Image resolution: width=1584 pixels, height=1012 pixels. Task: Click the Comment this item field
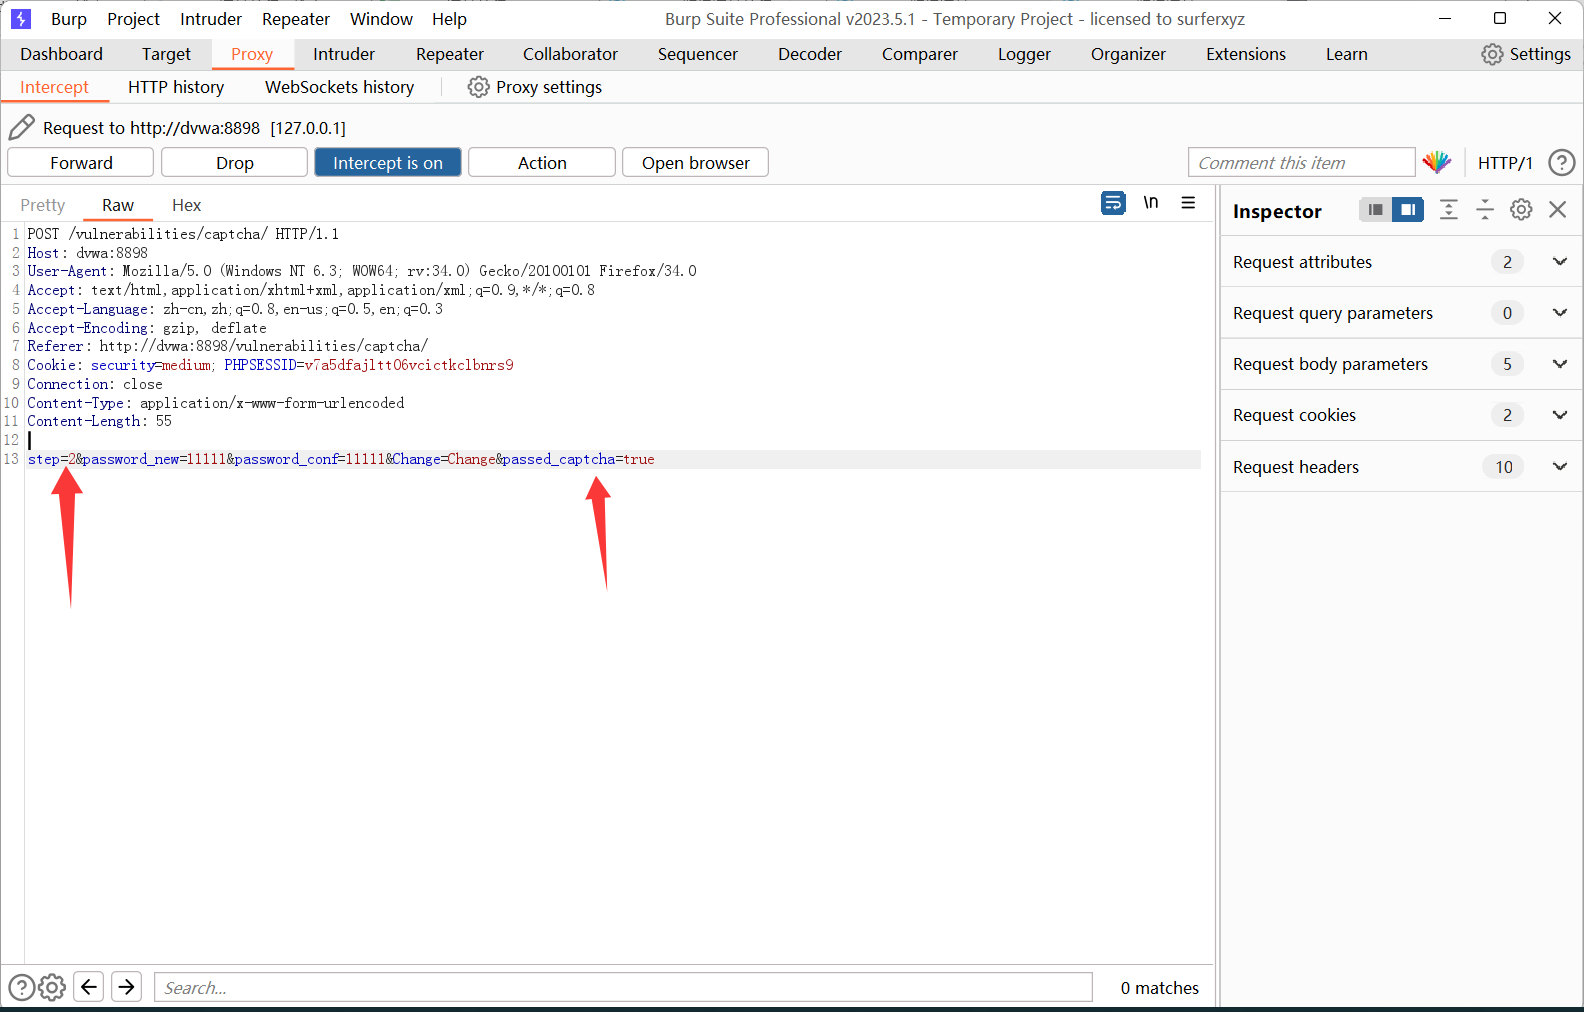coord(1302,162)
